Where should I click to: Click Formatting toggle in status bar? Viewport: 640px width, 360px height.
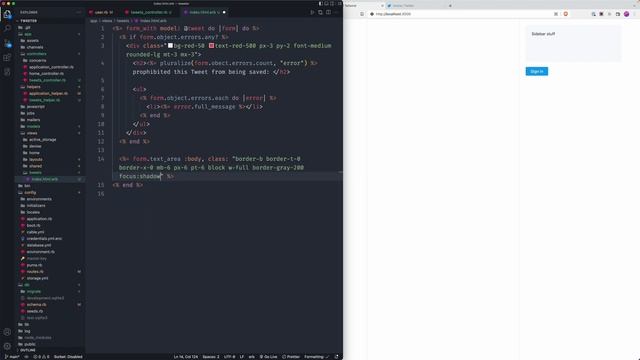pos(316,357)
